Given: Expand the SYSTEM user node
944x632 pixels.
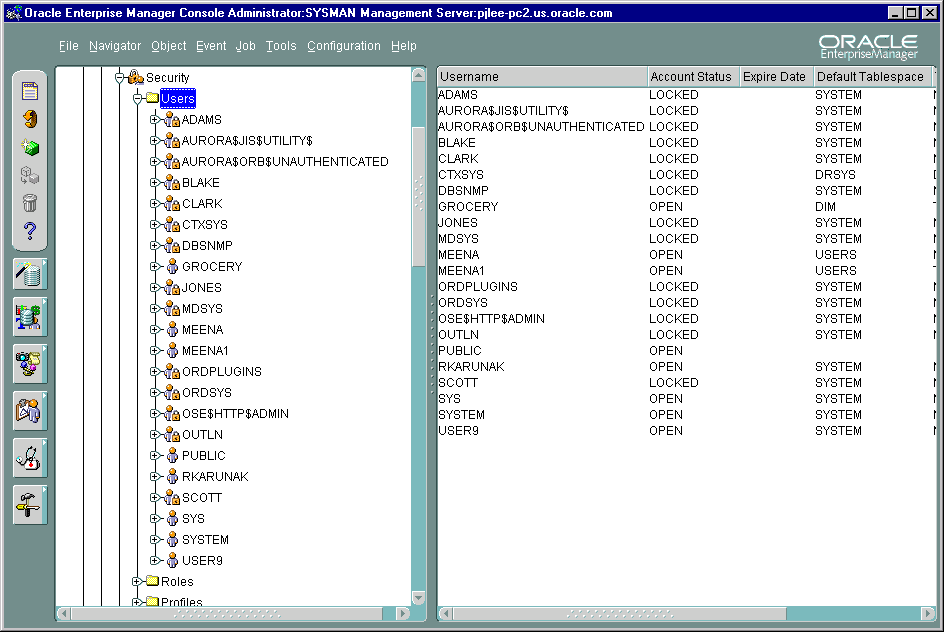Looking at the screenshot, I should (155, 540).
